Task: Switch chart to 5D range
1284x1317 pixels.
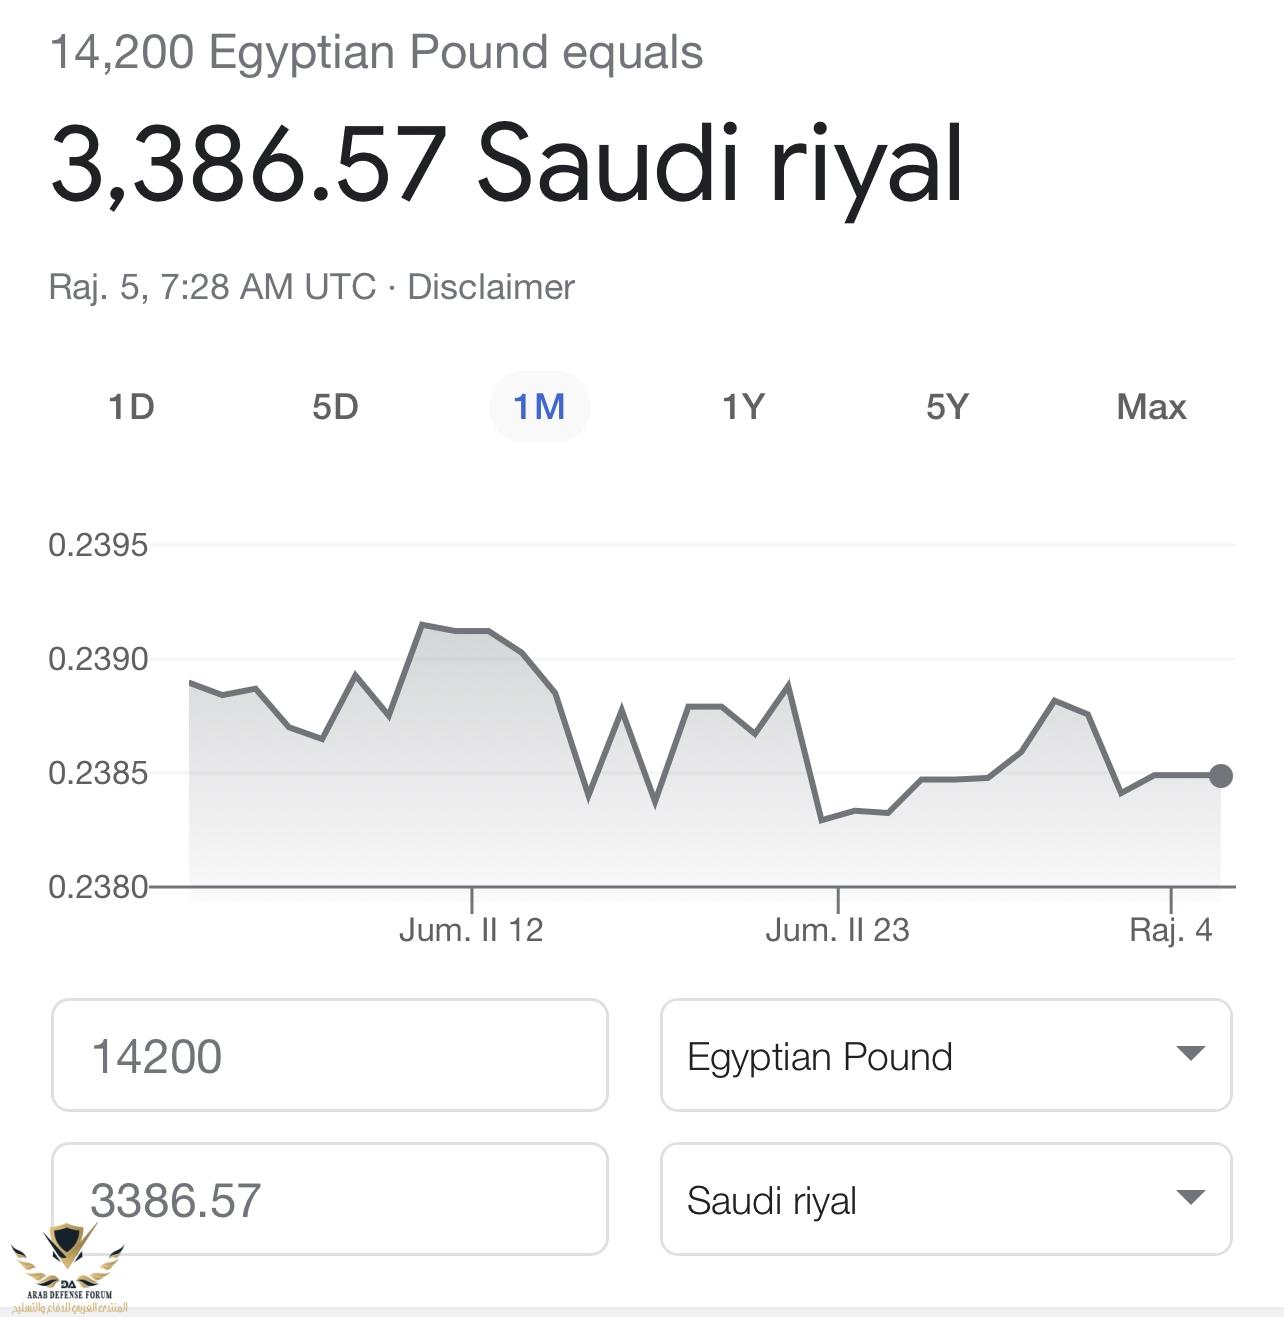Action: point(335,407)
